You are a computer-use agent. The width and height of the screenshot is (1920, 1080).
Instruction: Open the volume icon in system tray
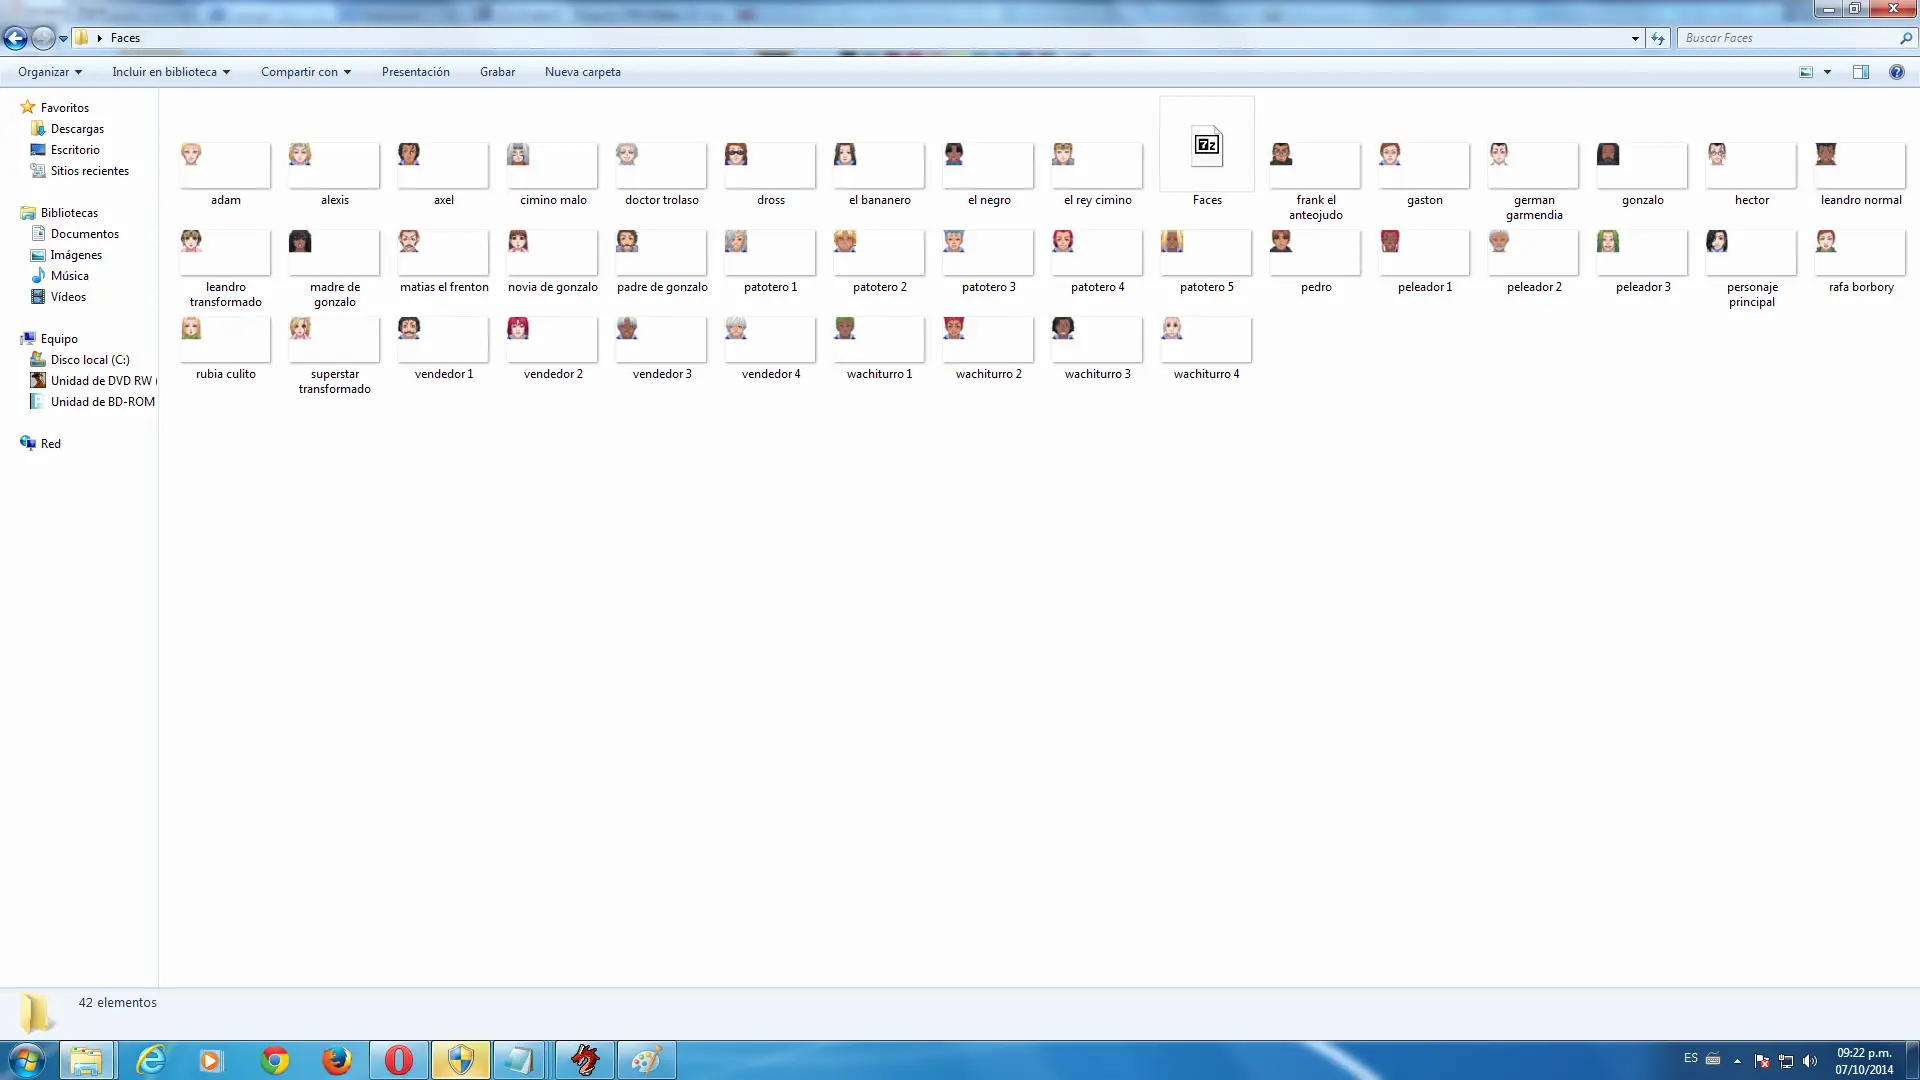pyautogui.click(x=1809, y=1061)
